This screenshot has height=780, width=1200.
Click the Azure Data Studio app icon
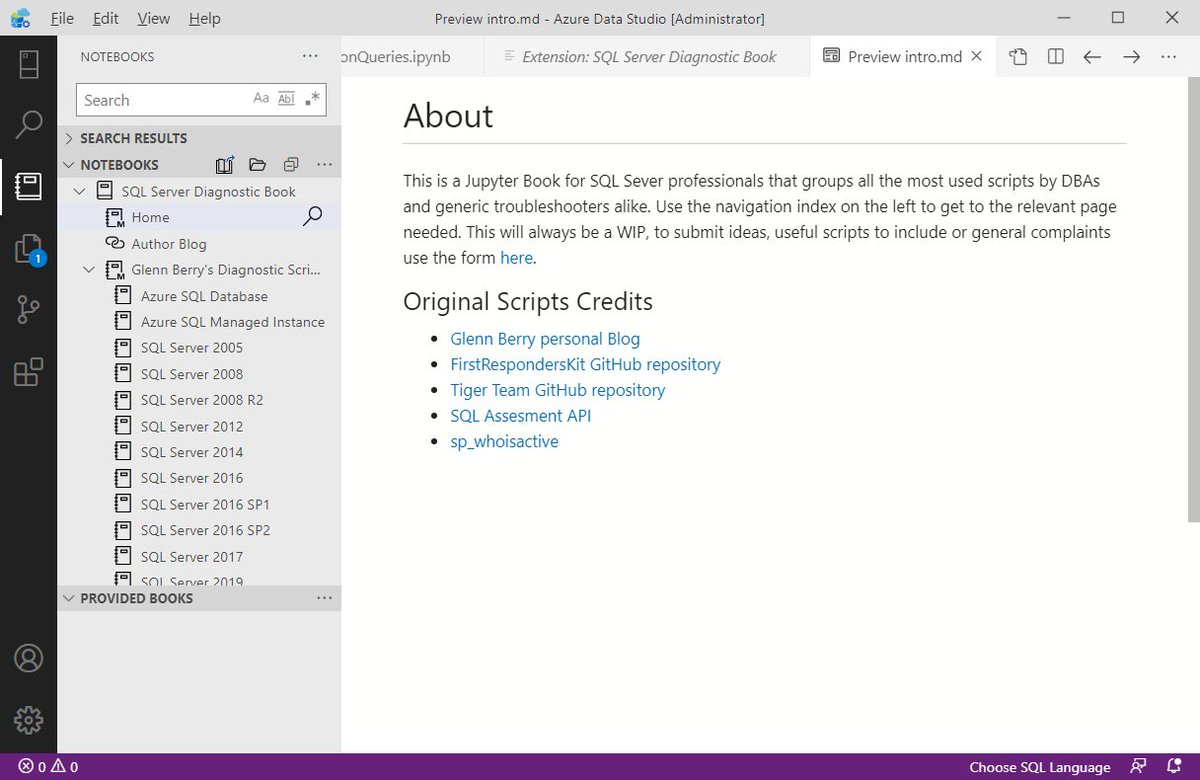pos(21,18)
